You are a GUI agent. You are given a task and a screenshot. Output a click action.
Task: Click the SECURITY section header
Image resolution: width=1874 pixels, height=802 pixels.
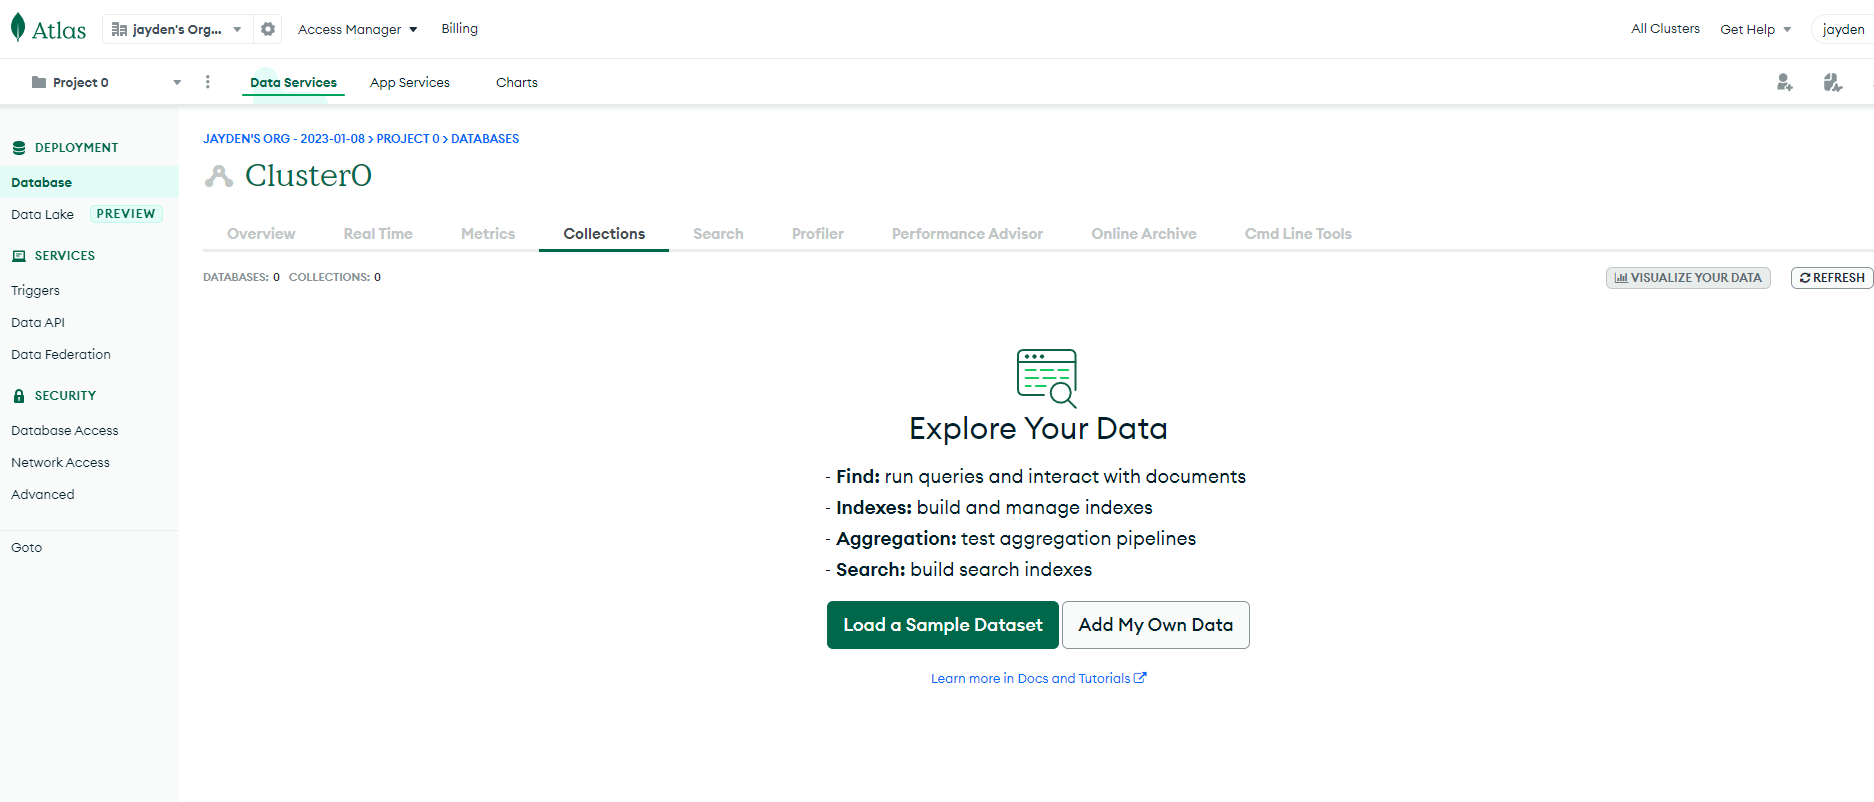[x=65, y=396]
